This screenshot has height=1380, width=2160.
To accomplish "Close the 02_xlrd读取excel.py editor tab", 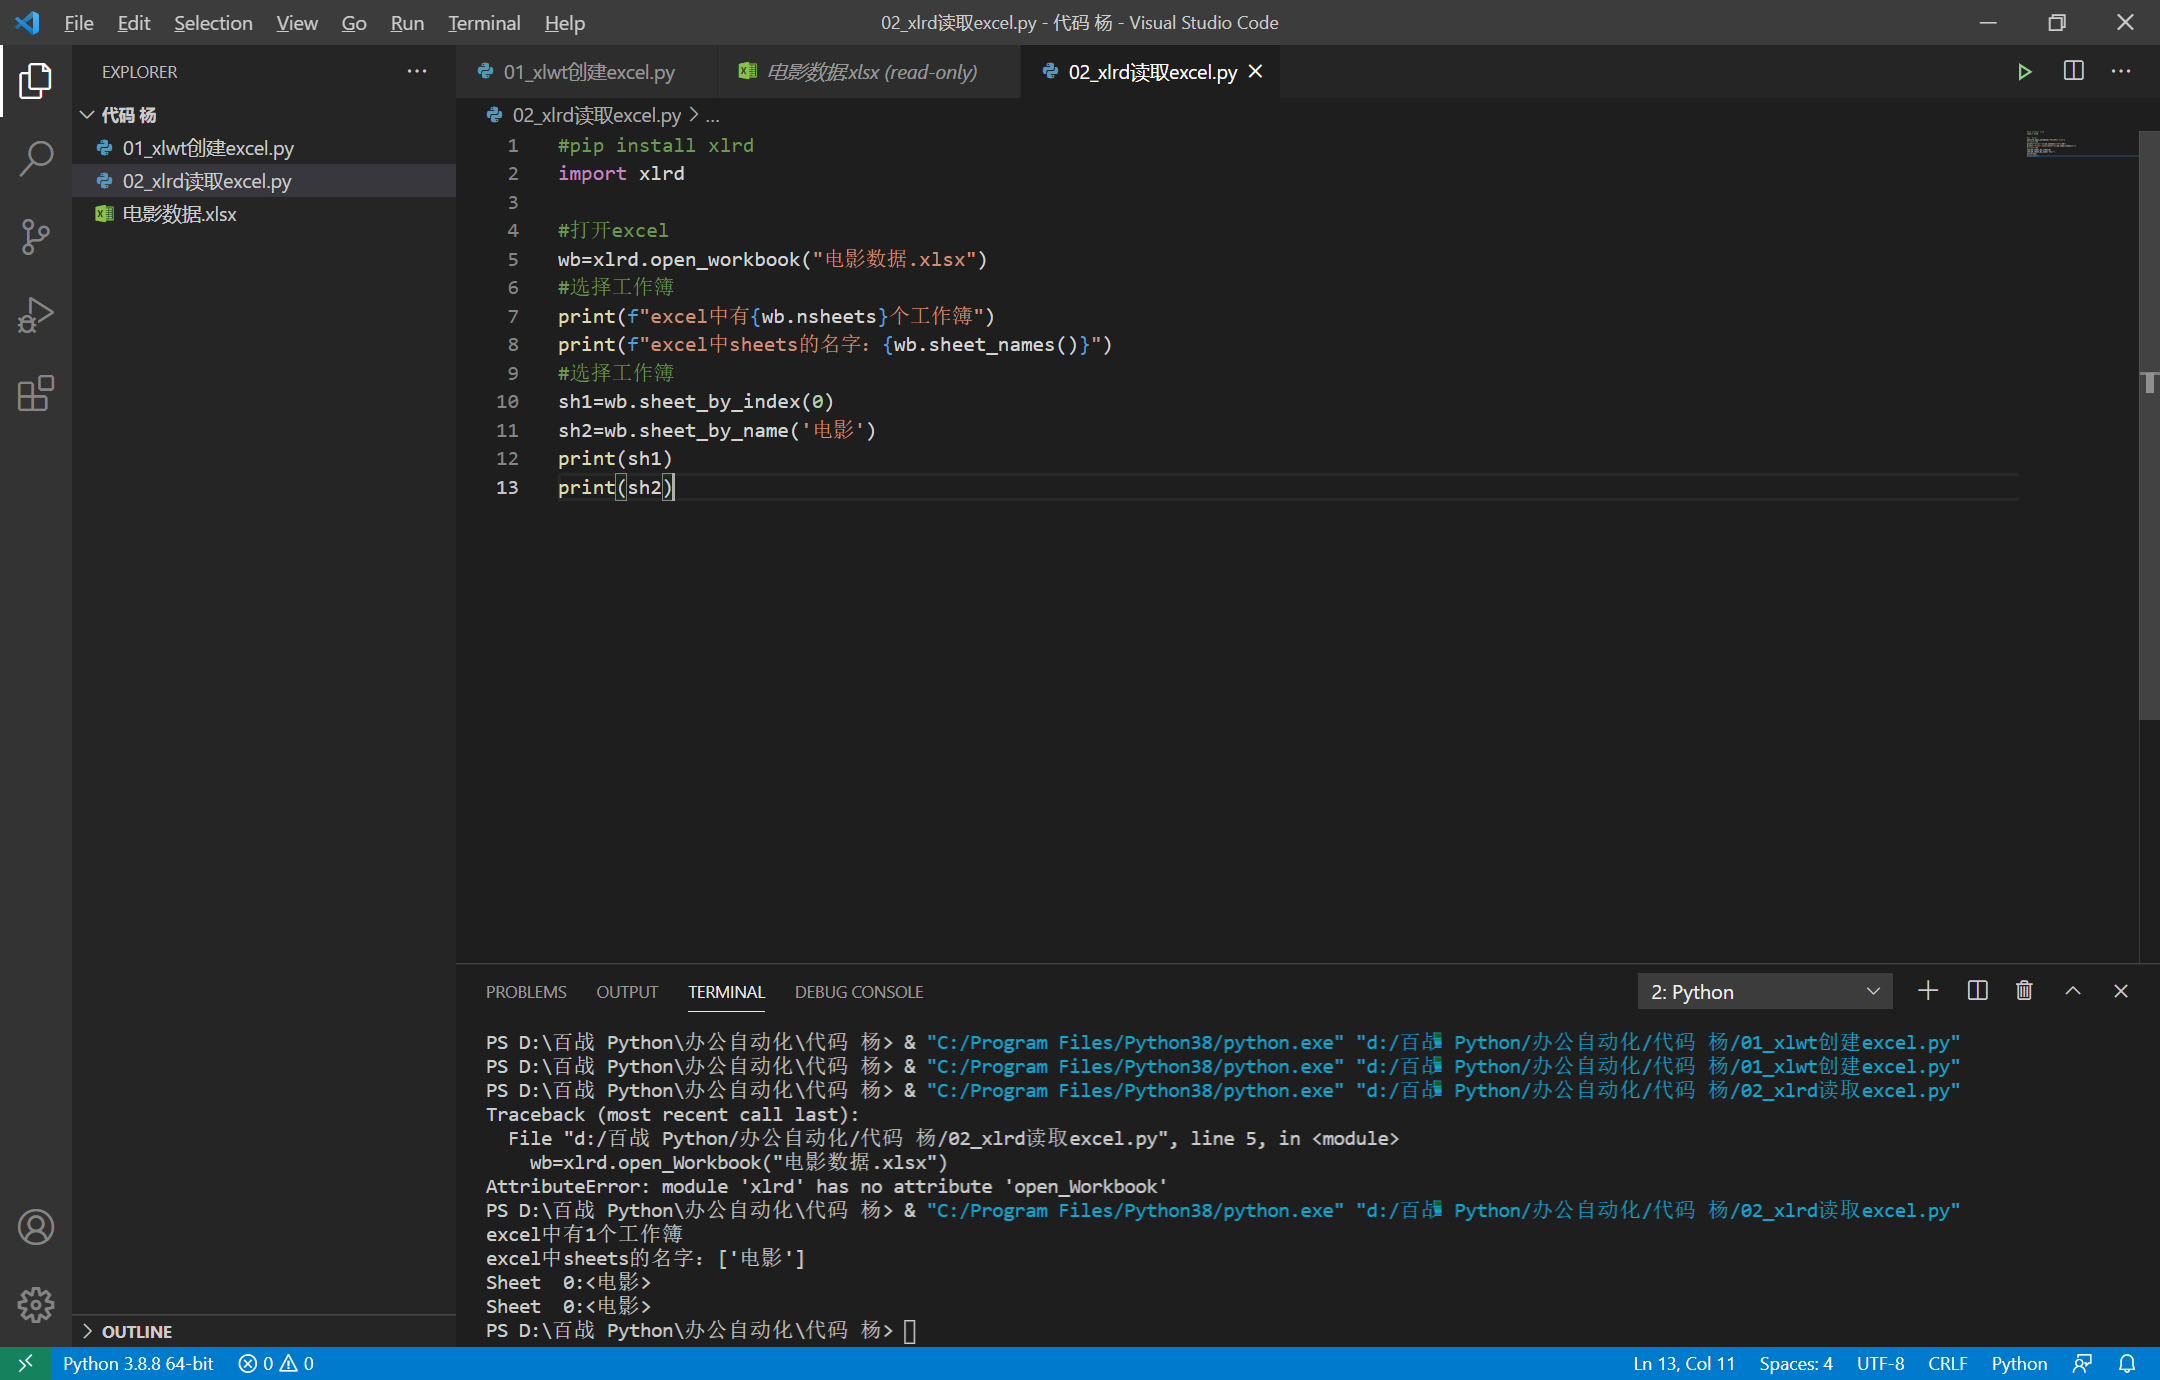I will click(x=1256, y=72).
